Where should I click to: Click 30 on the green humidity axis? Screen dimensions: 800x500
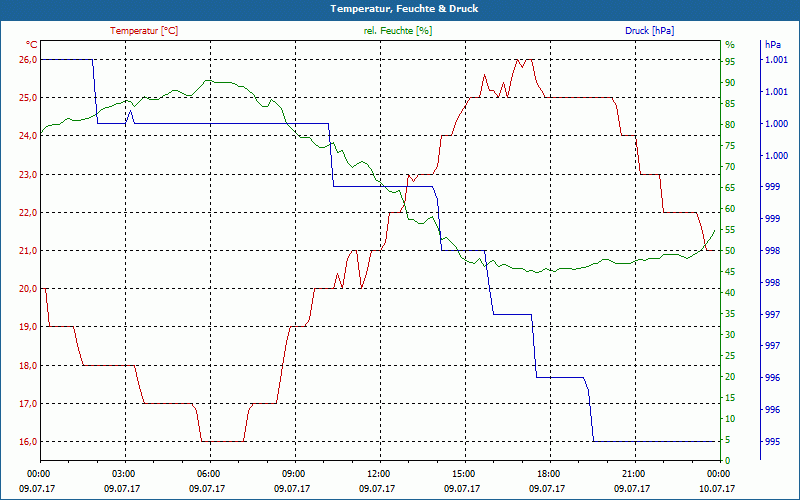(730, 335)
